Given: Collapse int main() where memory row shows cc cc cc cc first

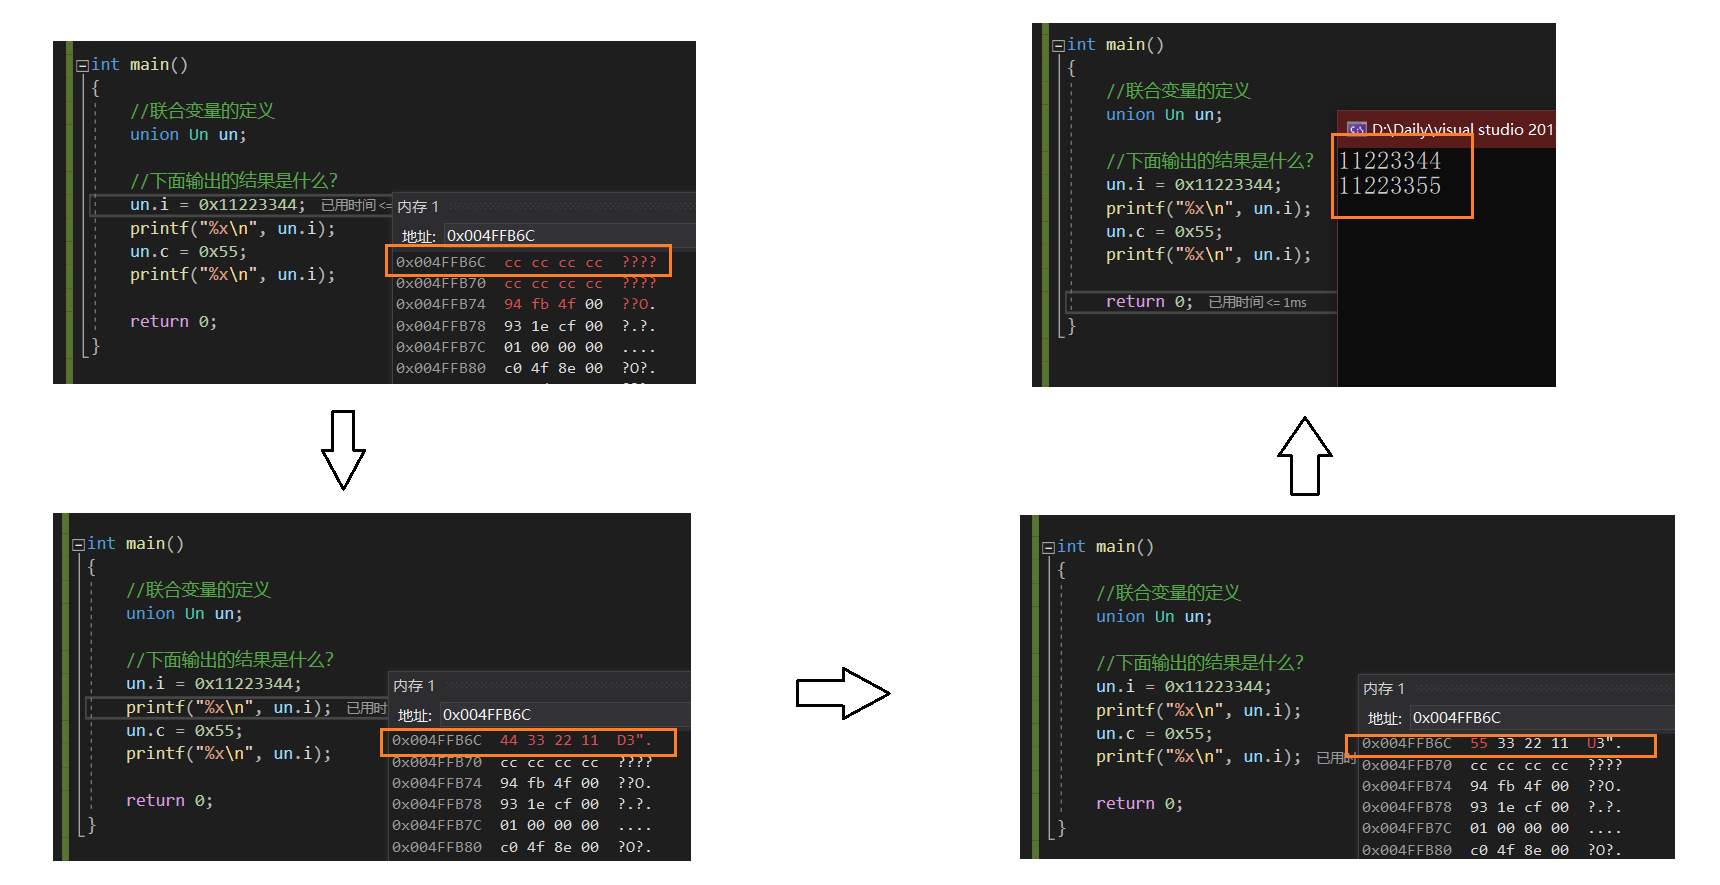Looking at the screenshot, I should pyautogui.click(x=82, y=66).
